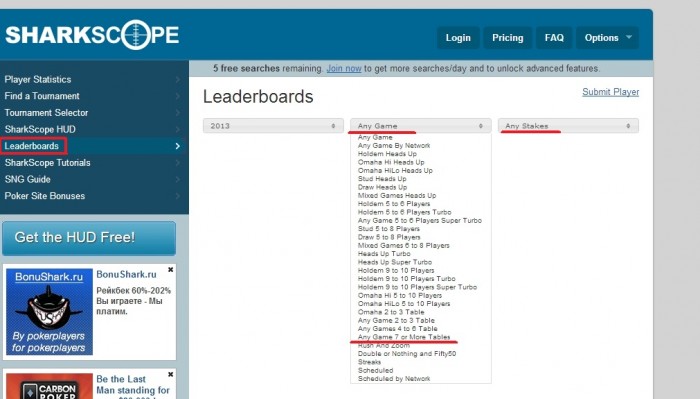Select 'Holdem 5 to 6 Players Turbo' option
Viewport: 700px width, 399px height.
click(x=404, y=212)
